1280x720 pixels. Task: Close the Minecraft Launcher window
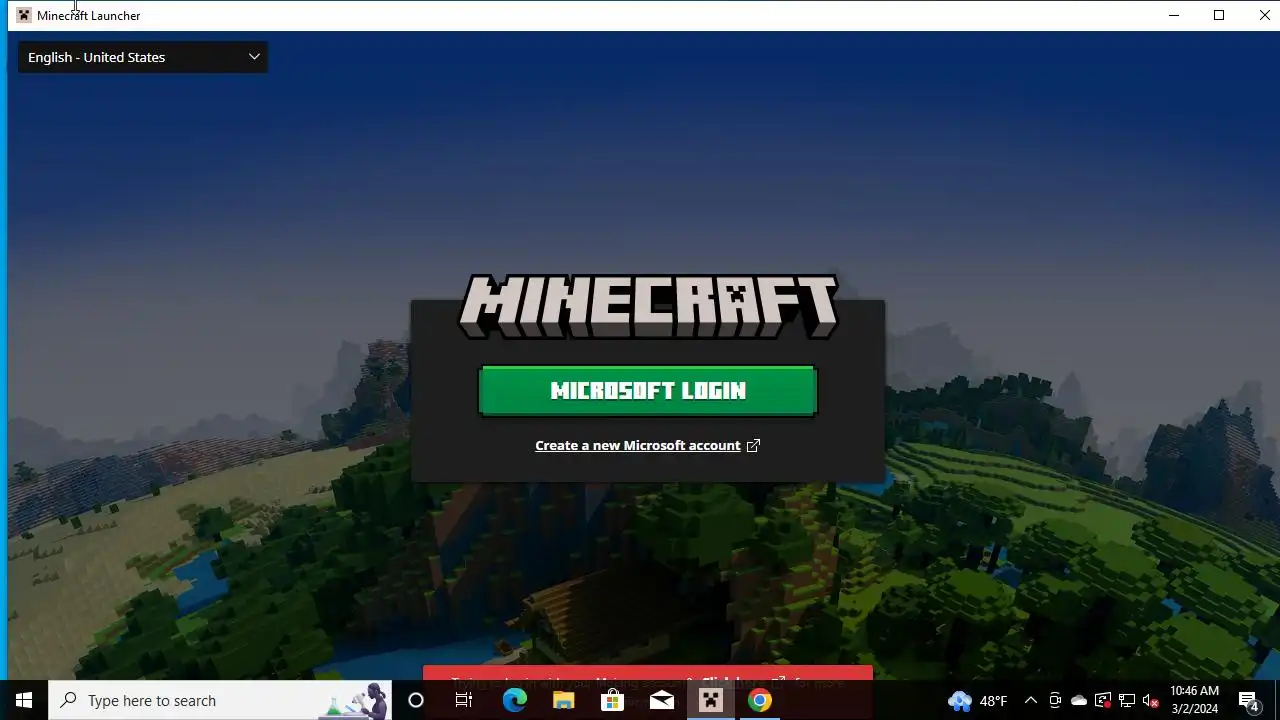click(x=1264, y=15)
